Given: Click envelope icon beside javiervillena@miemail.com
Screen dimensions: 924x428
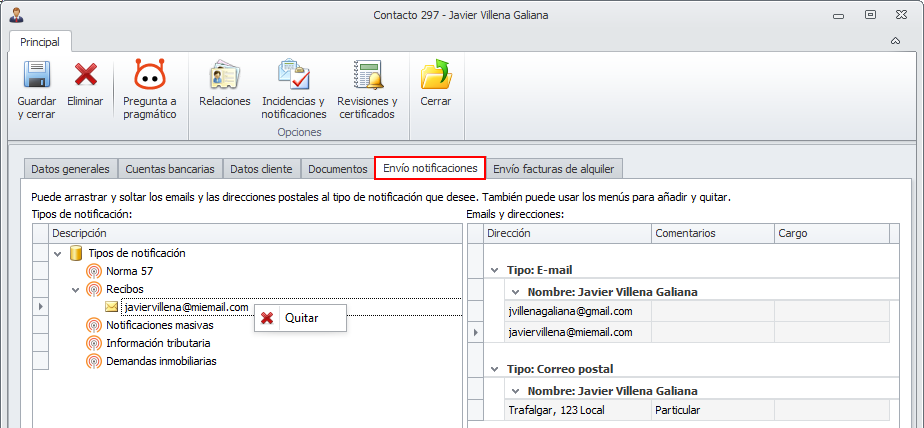Looking at the screenshot, I should pyautogui.click(x=111, y=307).
